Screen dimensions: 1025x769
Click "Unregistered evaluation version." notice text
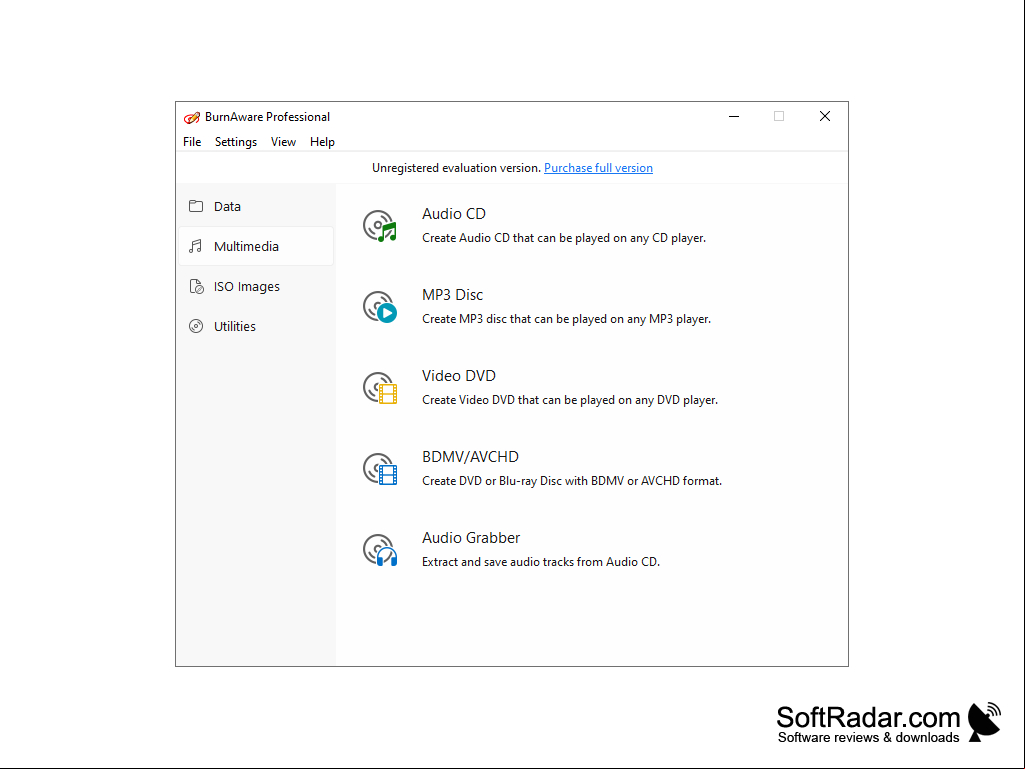456,168
